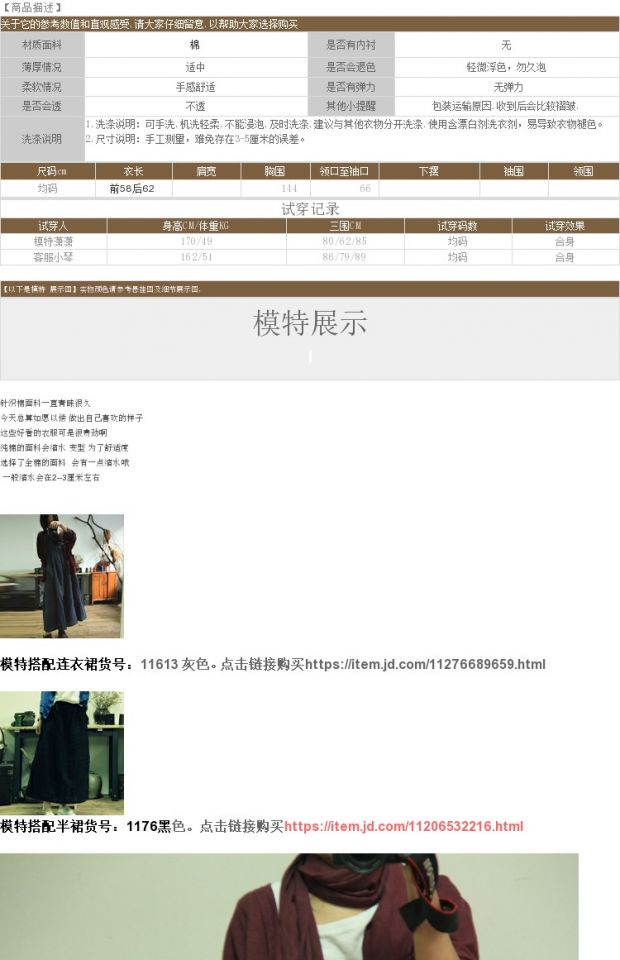Viewport: 620px width, 960px height.
Task: Open the red jd.com link for skirt 1176
Action: coord(403,826)
